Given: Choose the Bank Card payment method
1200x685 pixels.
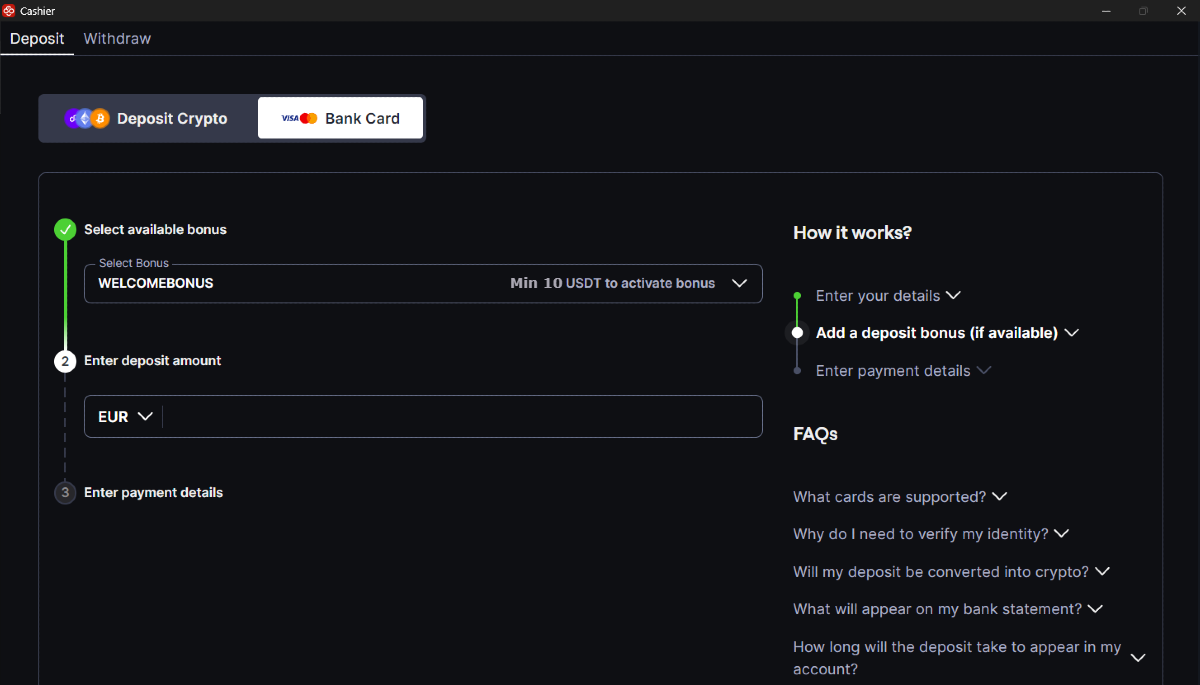Looking at the screenshot, I should point(341,118).
